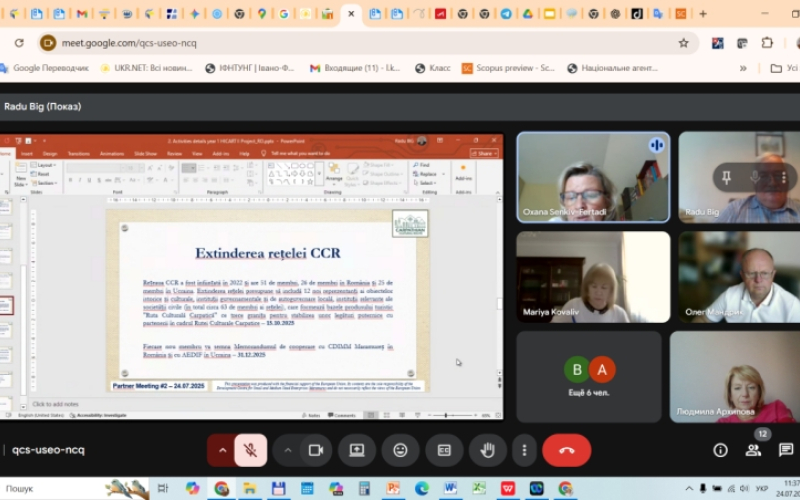The width and height of the screenshot is (800, 500).
Task: Open the 'Ещё 6 чел.' participants tile
Action: [x=589, y=377]
